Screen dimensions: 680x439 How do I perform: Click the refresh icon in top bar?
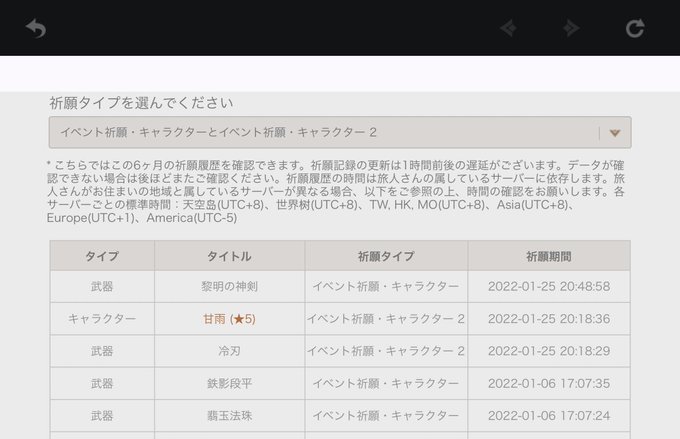click(634, 29)
